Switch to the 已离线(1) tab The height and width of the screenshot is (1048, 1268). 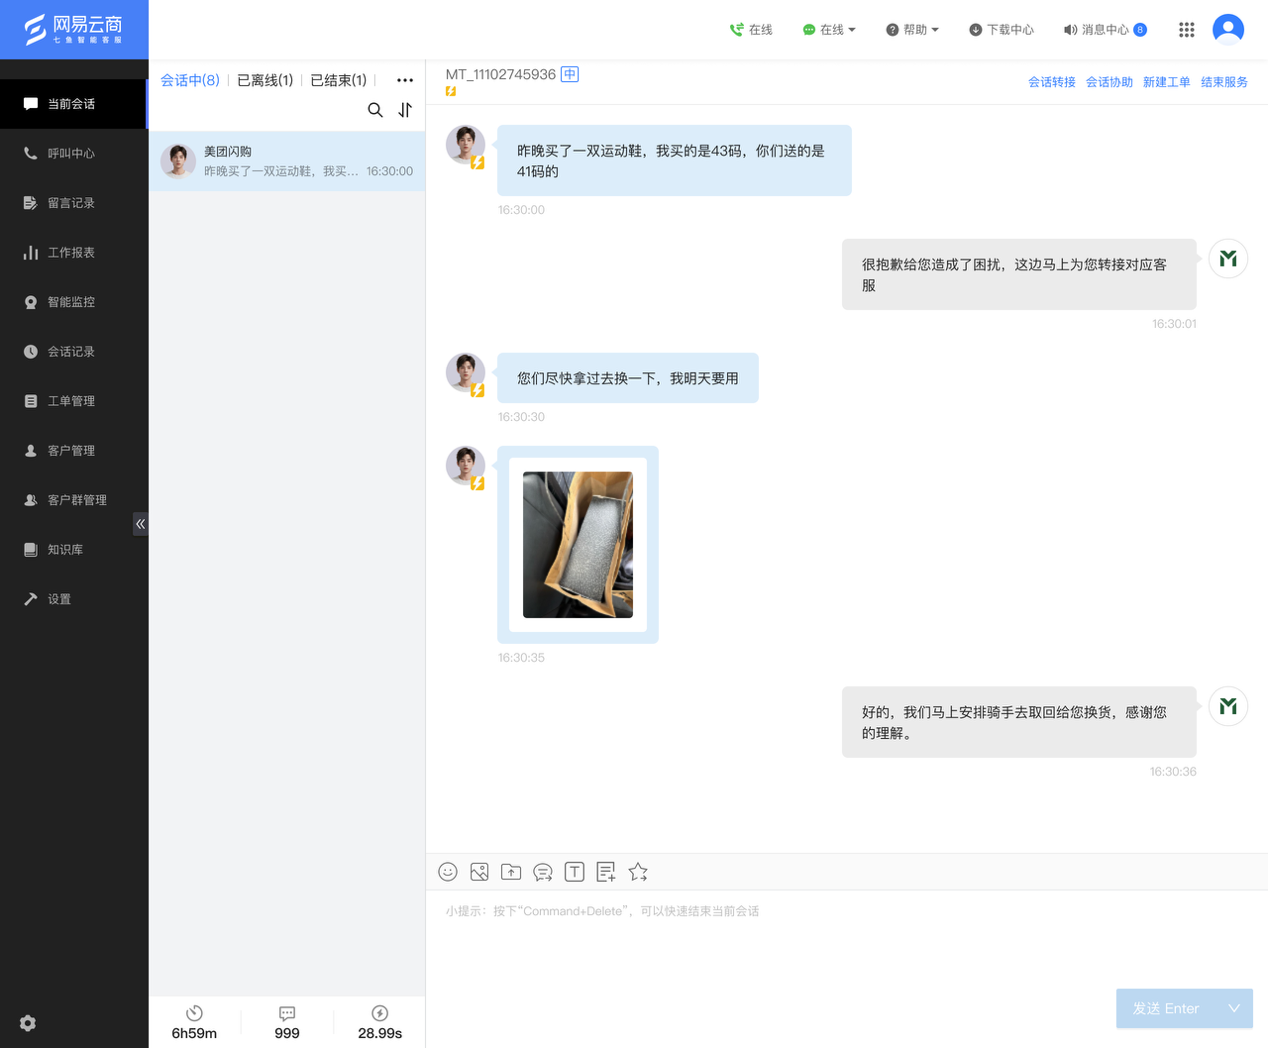(265, 80)
